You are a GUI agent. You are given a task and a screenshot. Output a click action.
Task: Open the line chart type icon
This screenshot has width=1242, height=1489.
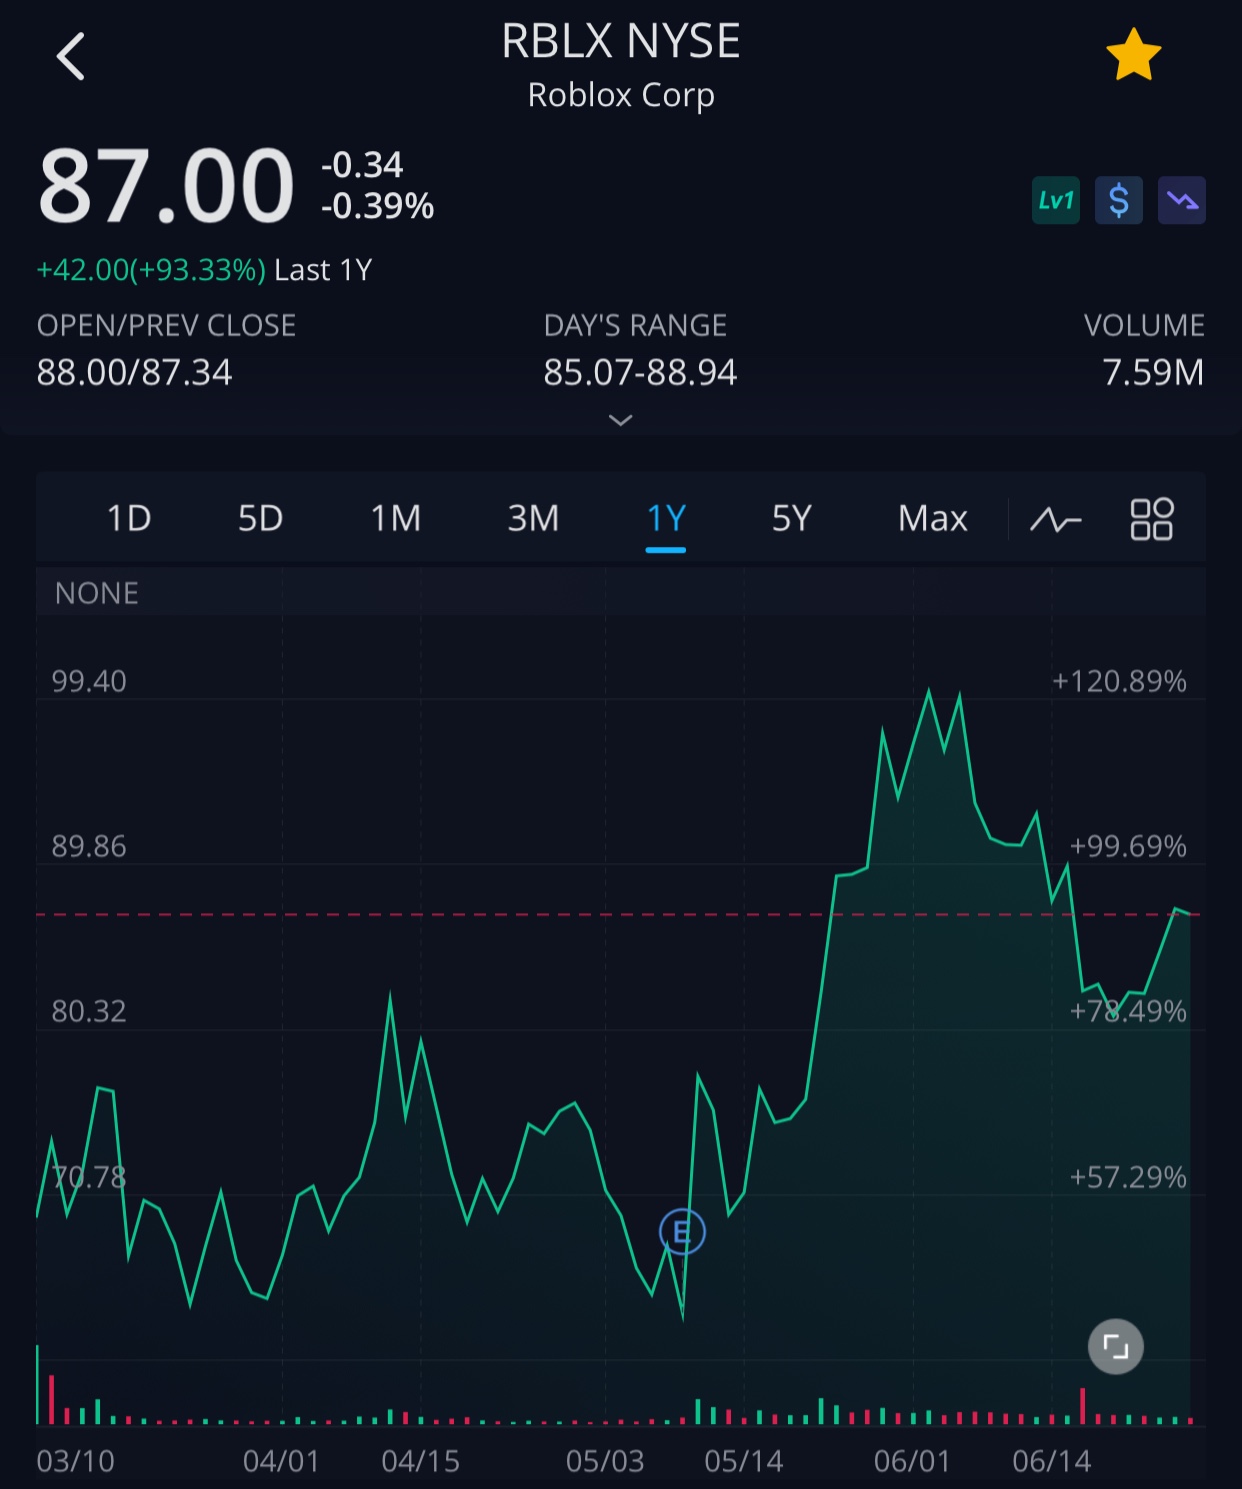pyautogui.click(x=1056, y=519)
